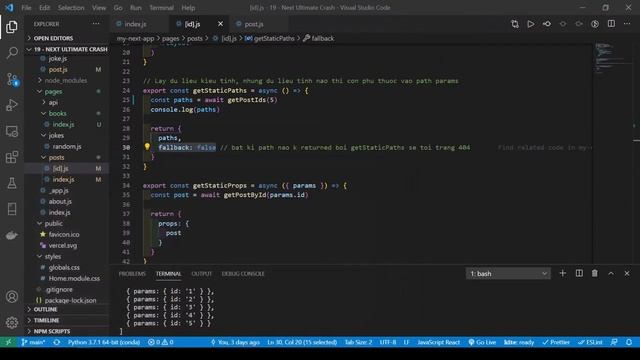Open the Run and Debug view
Image resolution: width=640 pixels, height=360 pixels.
coord(12,105)
